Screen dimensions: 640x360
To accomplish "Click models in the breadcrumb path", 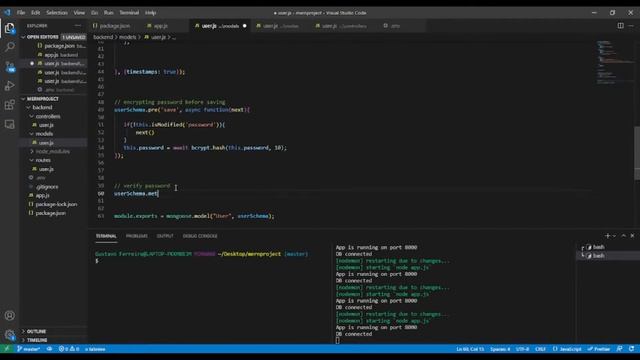I will 127,37.
